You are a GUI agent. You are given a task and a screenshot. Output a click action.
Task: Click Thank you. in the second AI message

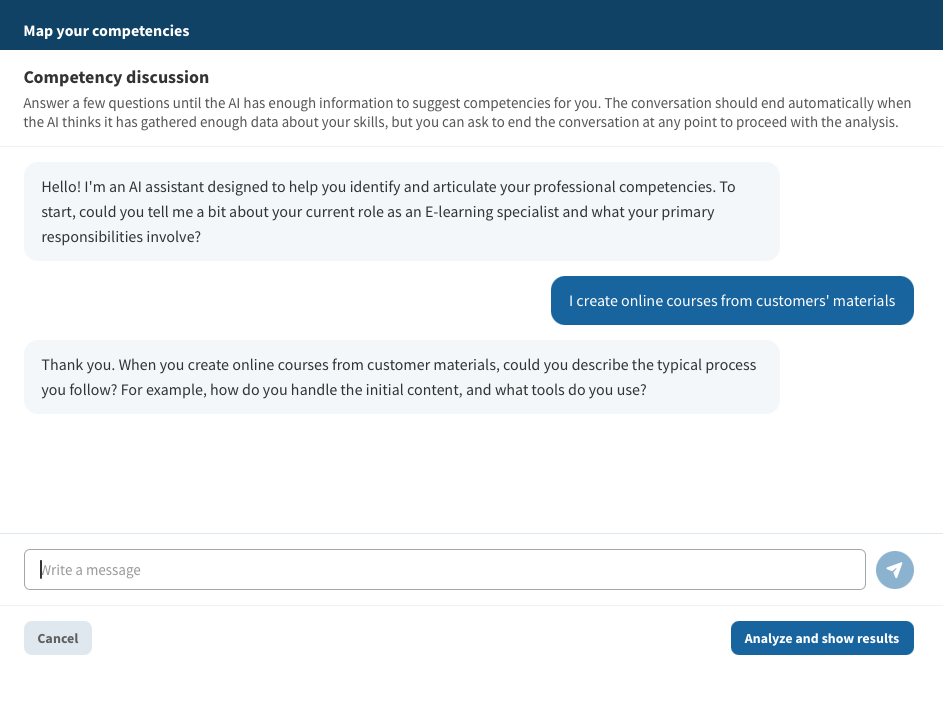pos(78,365)
